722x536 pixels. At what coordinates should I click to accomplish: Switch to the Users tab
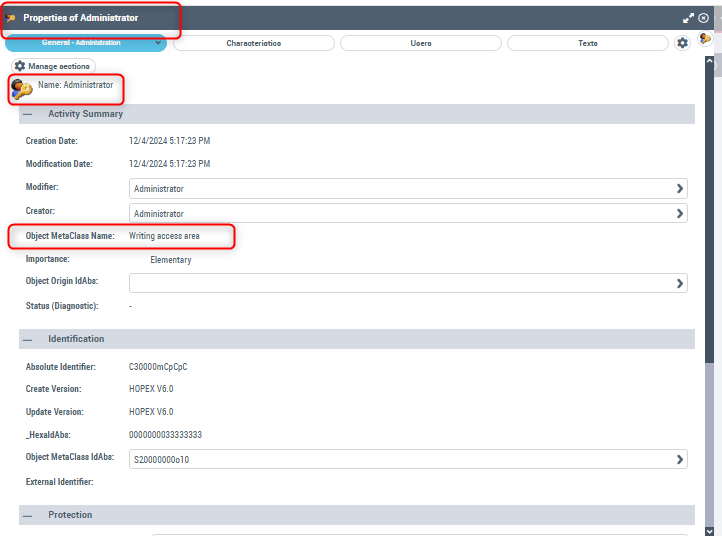pyautogui.click(x=421, y=43)
